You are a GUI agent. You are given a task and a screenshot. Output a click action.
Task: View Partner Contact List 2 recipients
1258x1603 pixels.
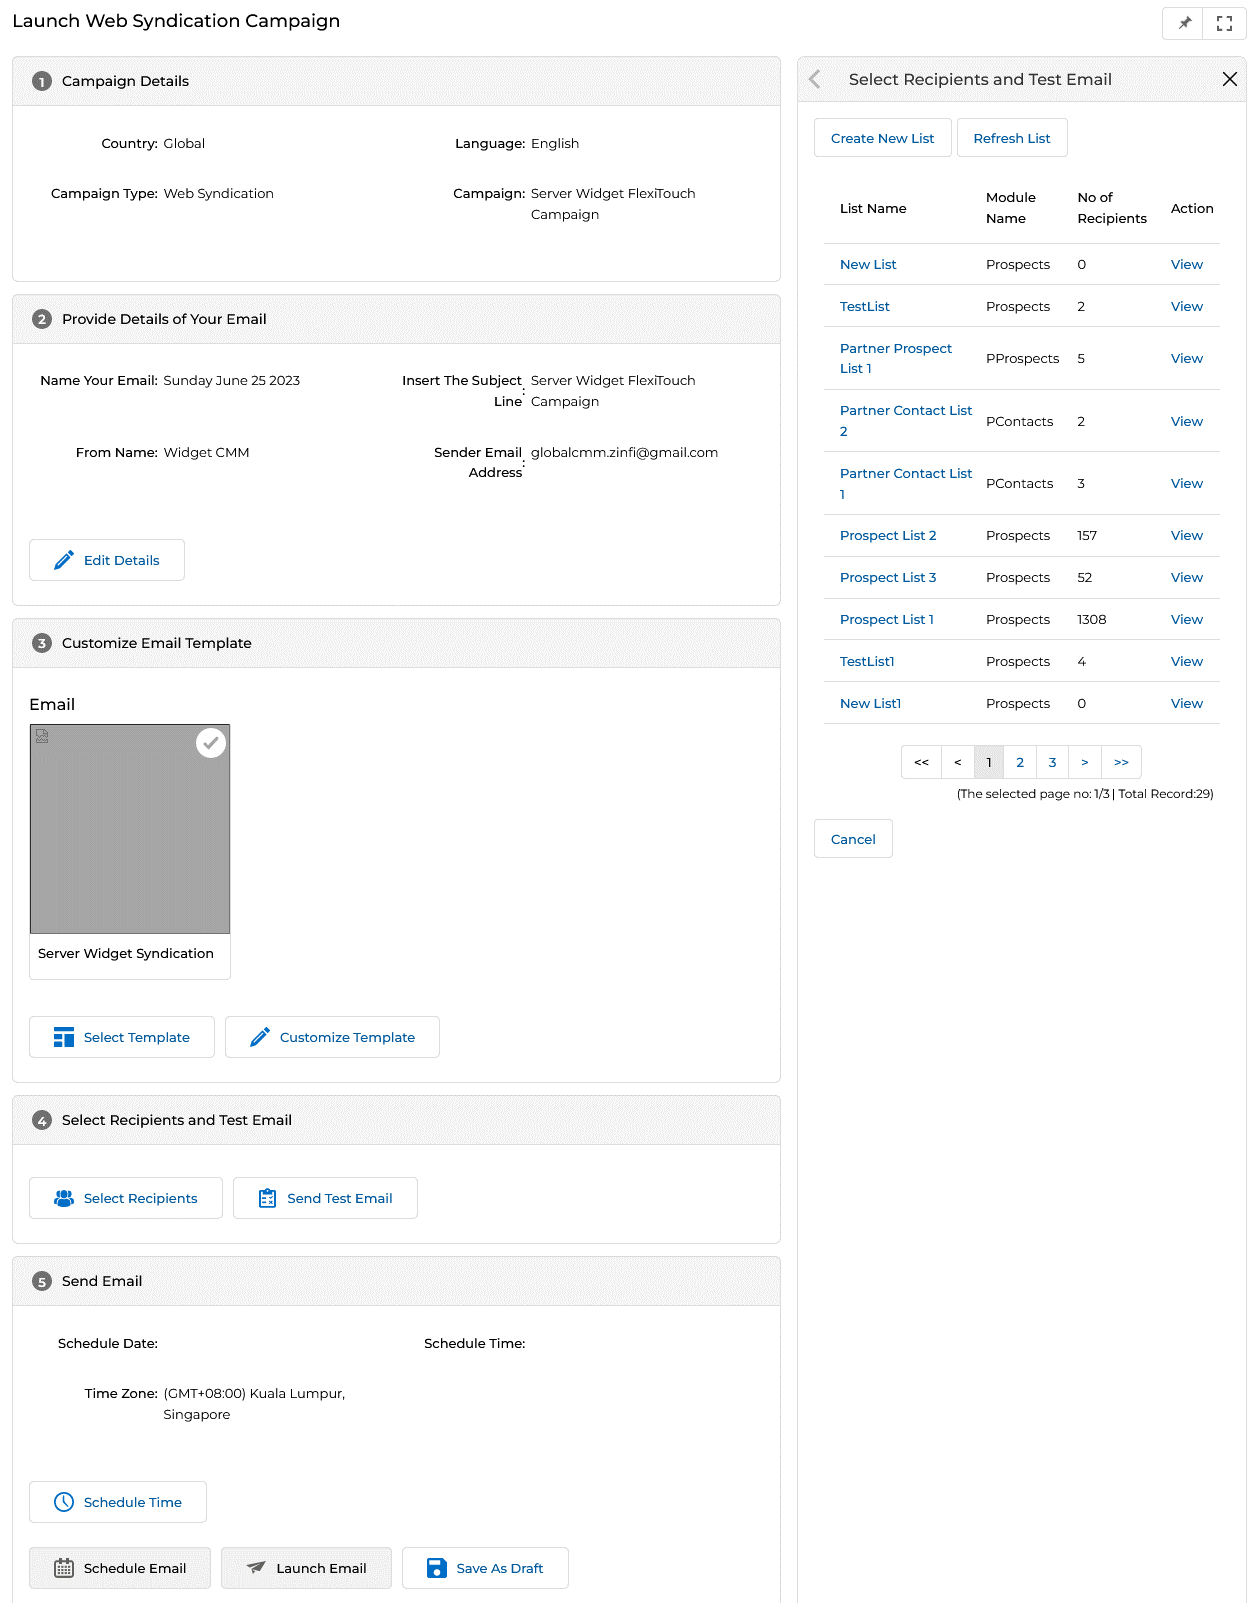(x=1187, y=421)
